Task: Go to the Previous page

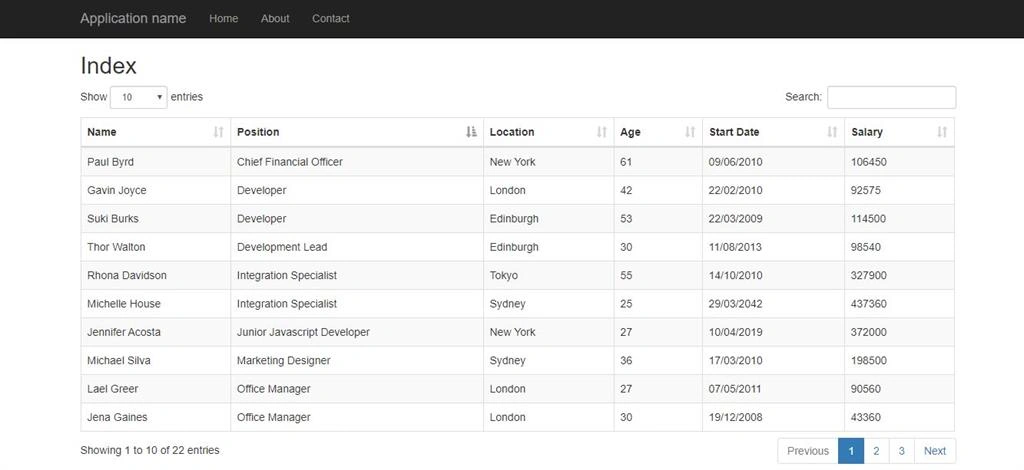Action: pyautogui.click(x=808, y=451)
